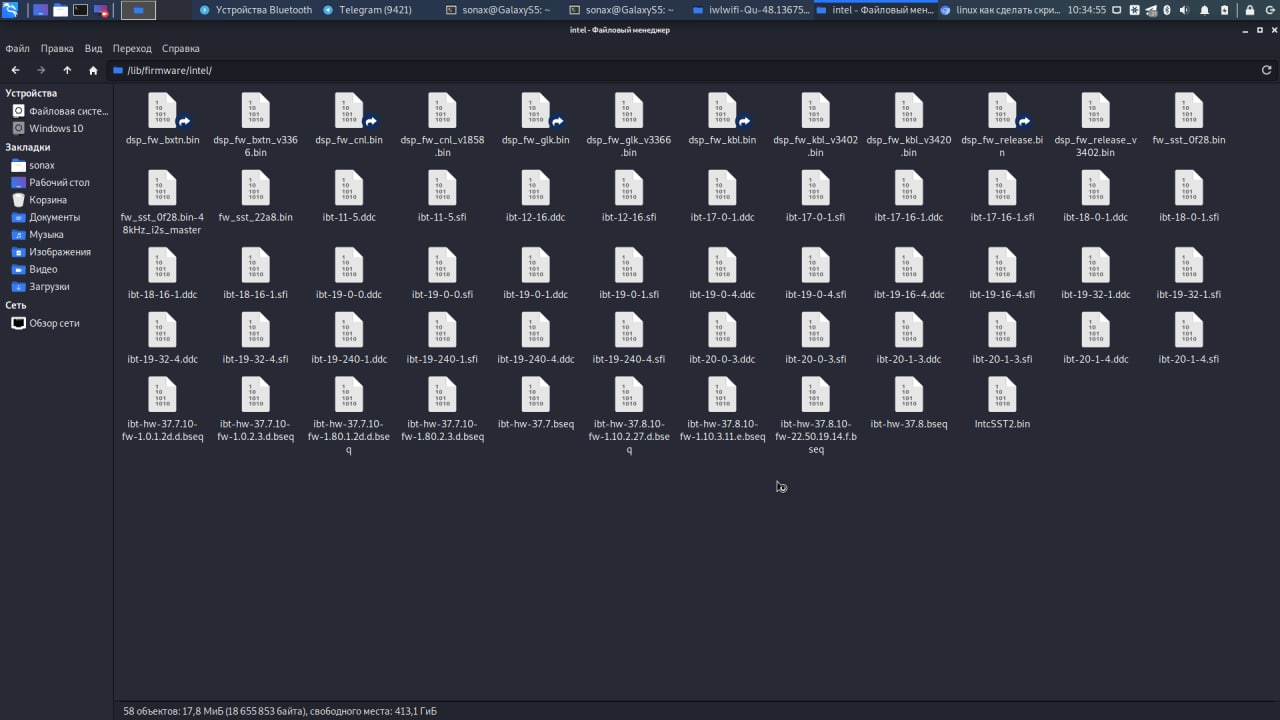This screenshot has height=720, width=1280.
Task: Go to parent folder with up arrow
Action: click(x=67, y=70)
